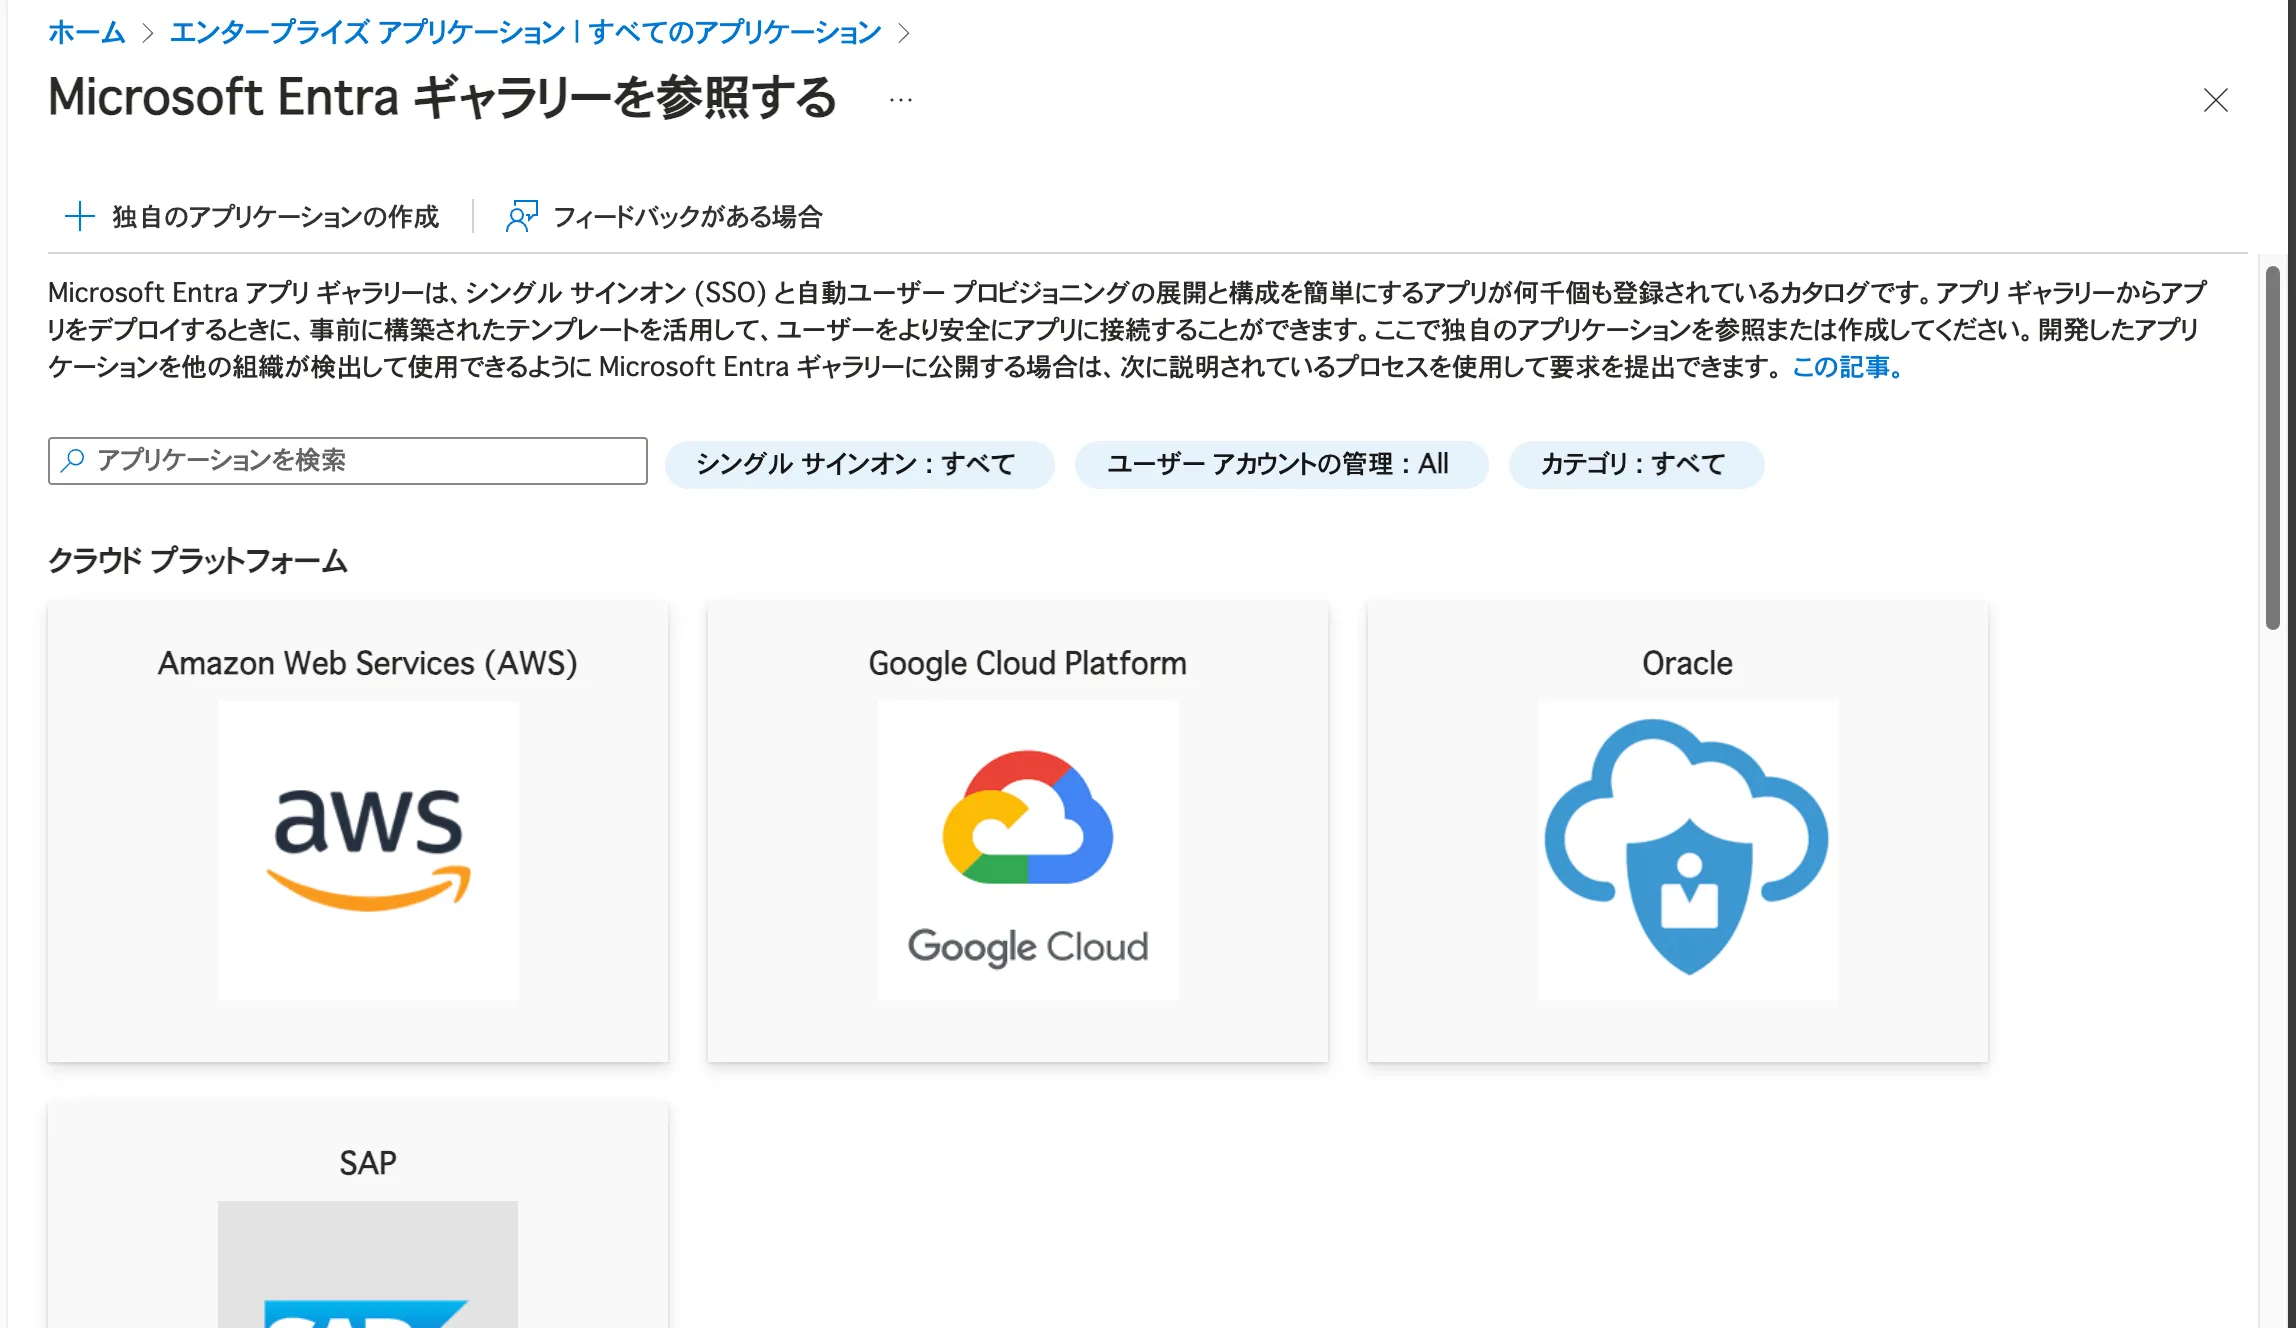
Task: Open the ellipsis more-options menu beside title
Action: [x=901, y=100]
